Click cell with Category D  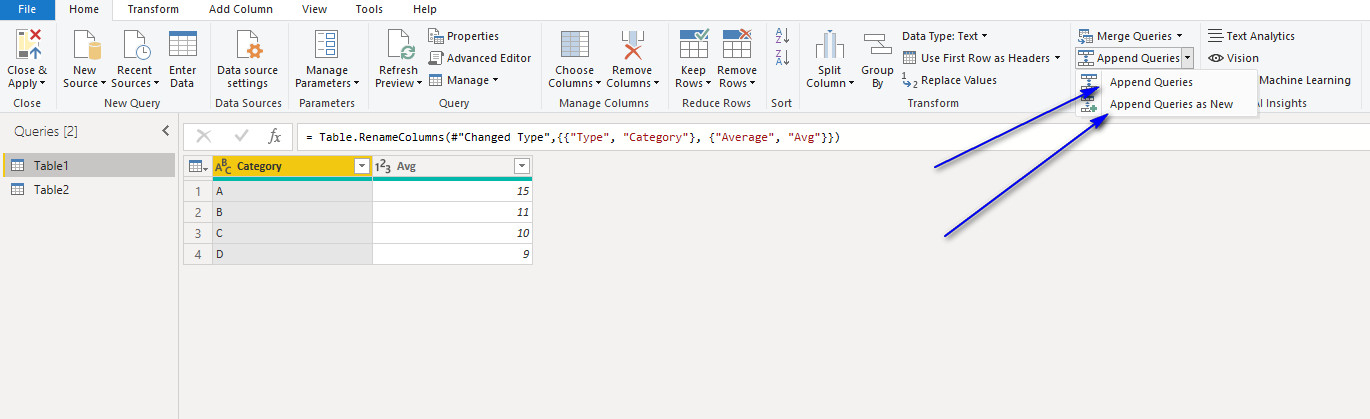tap(292, 254)
